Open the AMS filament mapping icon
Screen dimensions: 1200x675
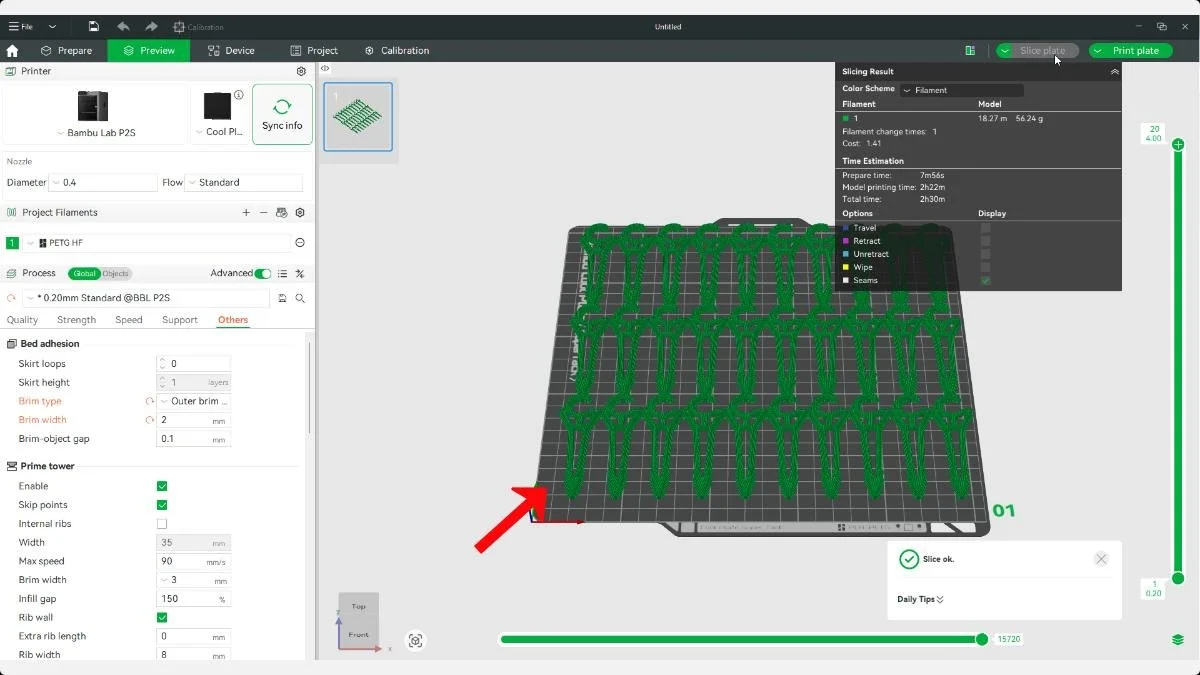click(282, 213)
